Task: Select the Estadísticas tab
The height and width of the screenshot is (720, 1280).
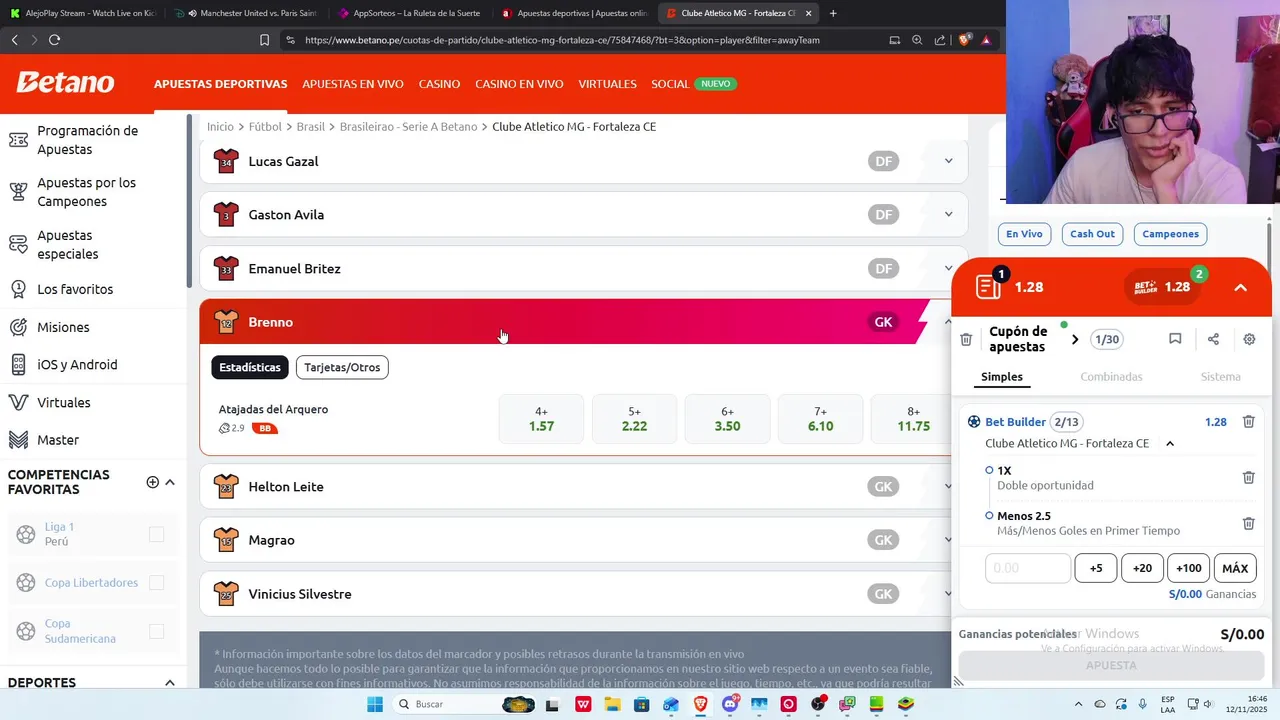Action: coord(250,367)
